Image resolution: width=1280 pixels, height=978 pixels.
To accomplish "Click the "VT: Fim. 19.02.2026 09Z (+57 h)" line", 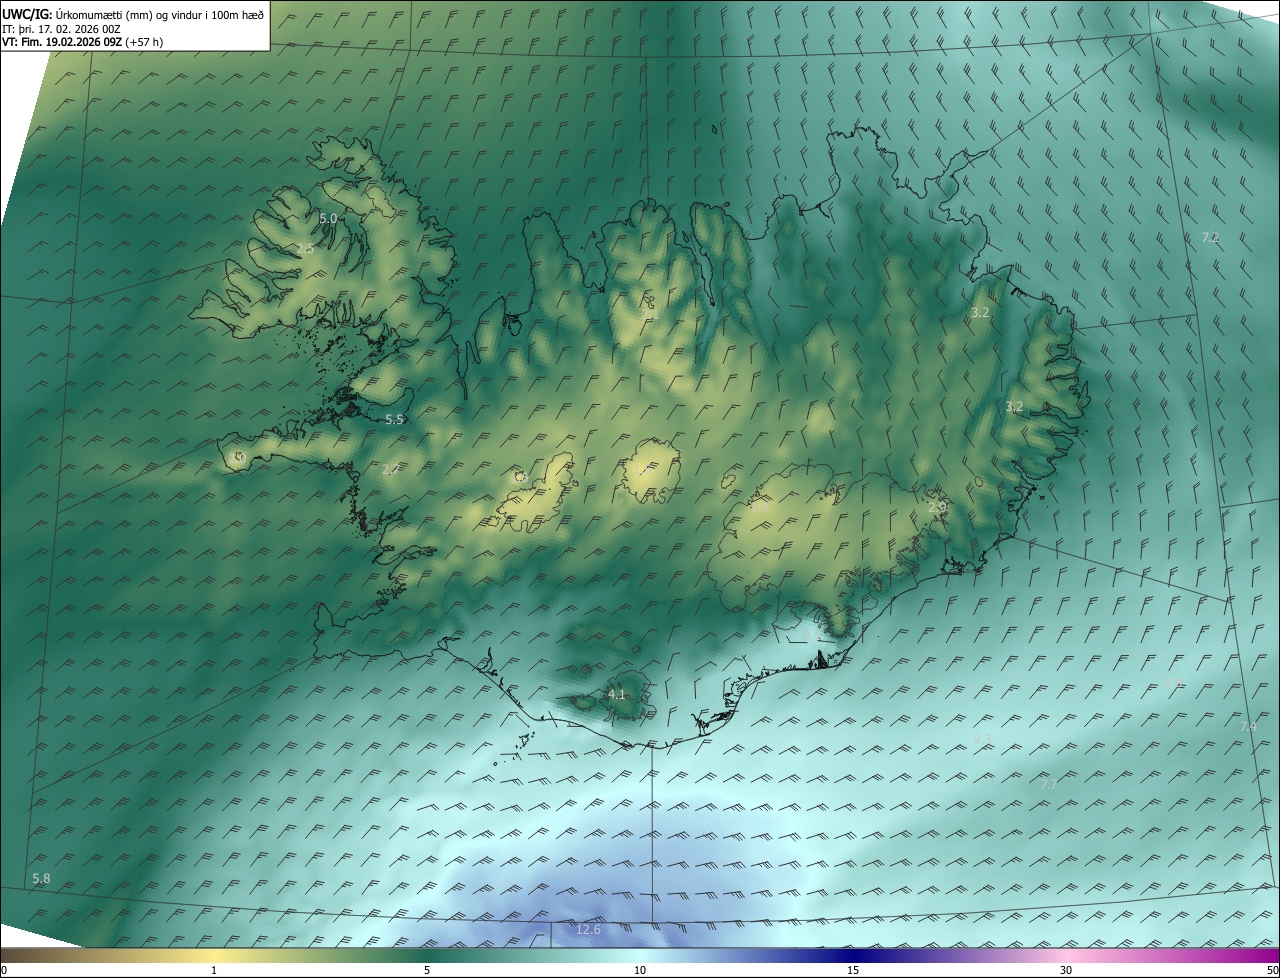I will (x=83, y=42).
